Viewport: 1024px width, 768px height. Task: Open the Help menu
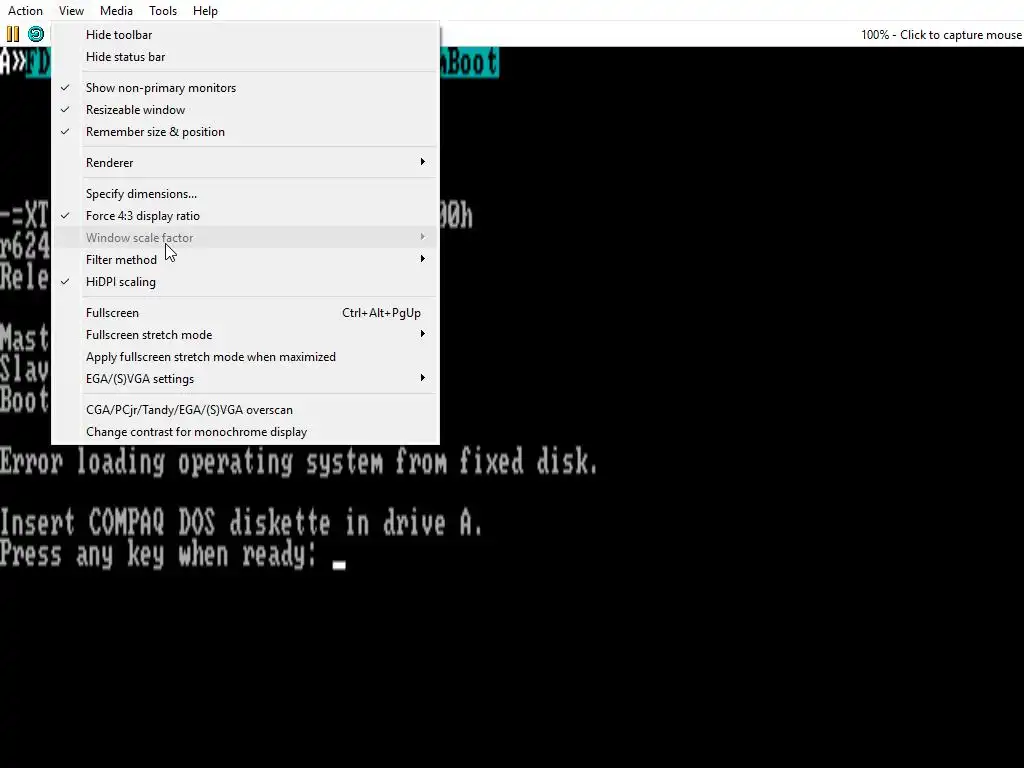205,10
